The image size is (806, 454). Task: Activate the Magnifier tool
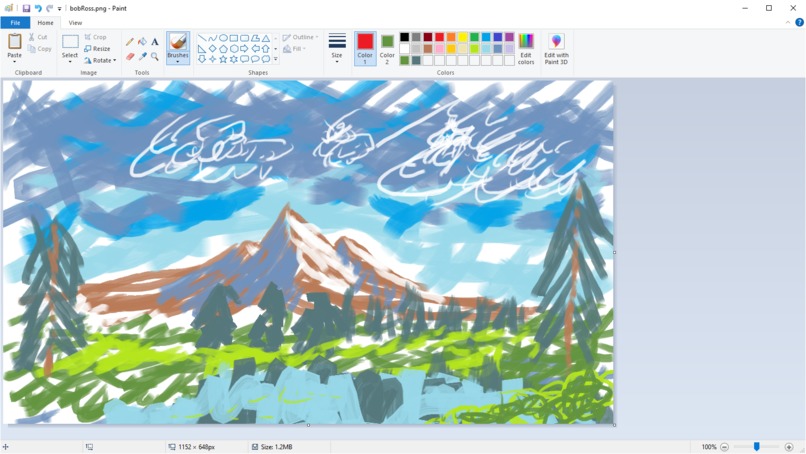(x=155, y=56)
